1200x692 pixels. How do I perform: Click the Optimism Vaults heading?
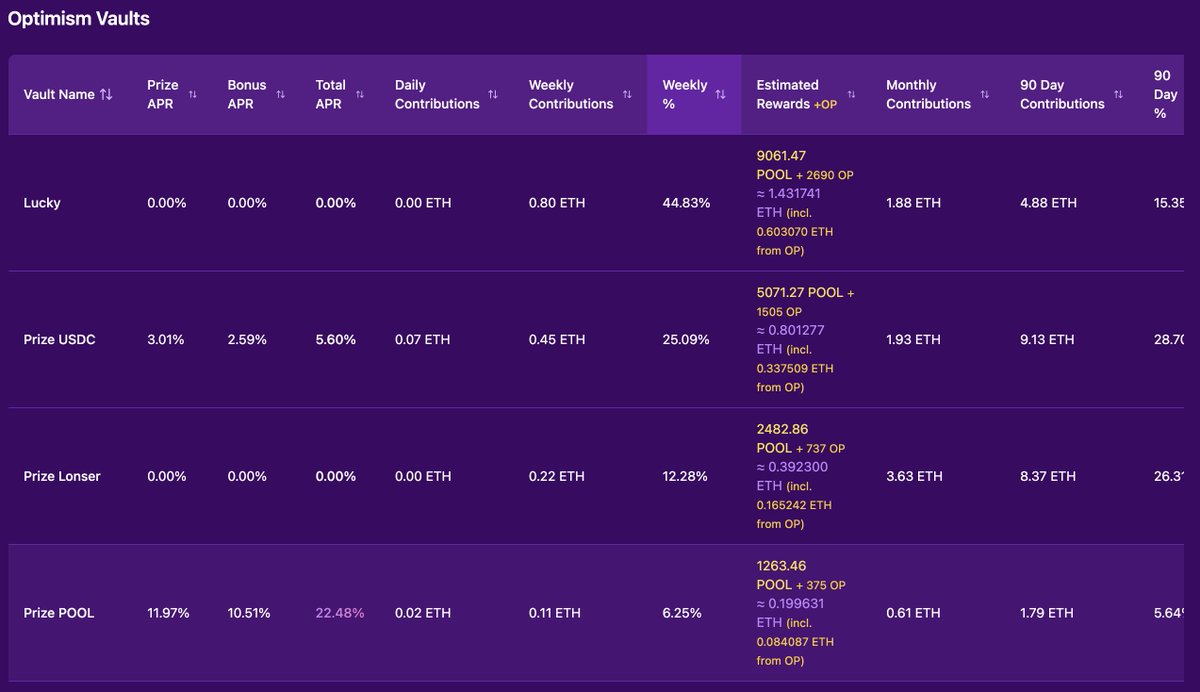79,18
